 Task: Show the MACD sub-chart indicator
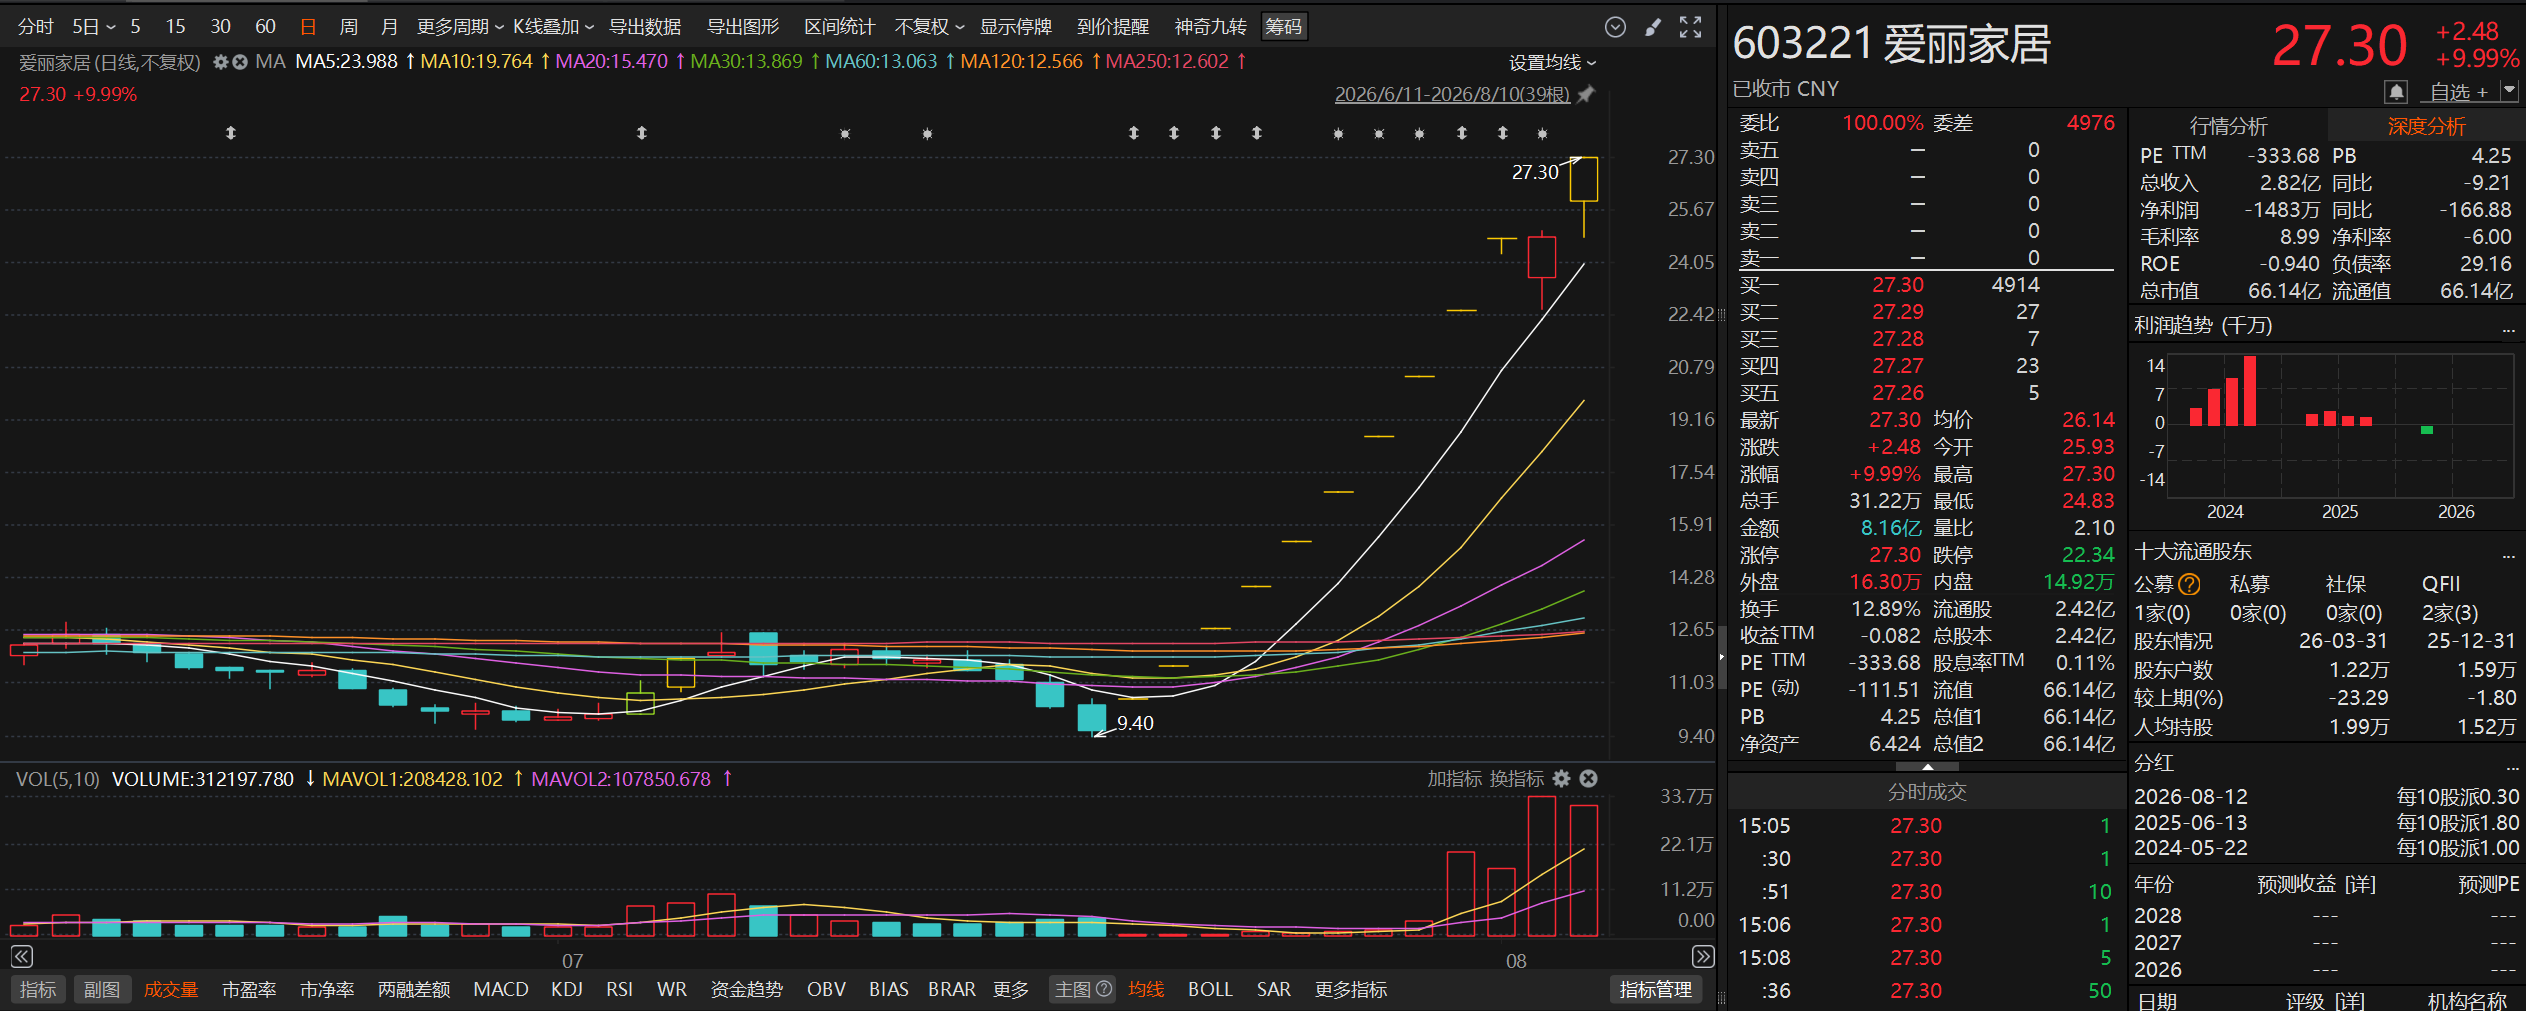click(x=501, y=989)
